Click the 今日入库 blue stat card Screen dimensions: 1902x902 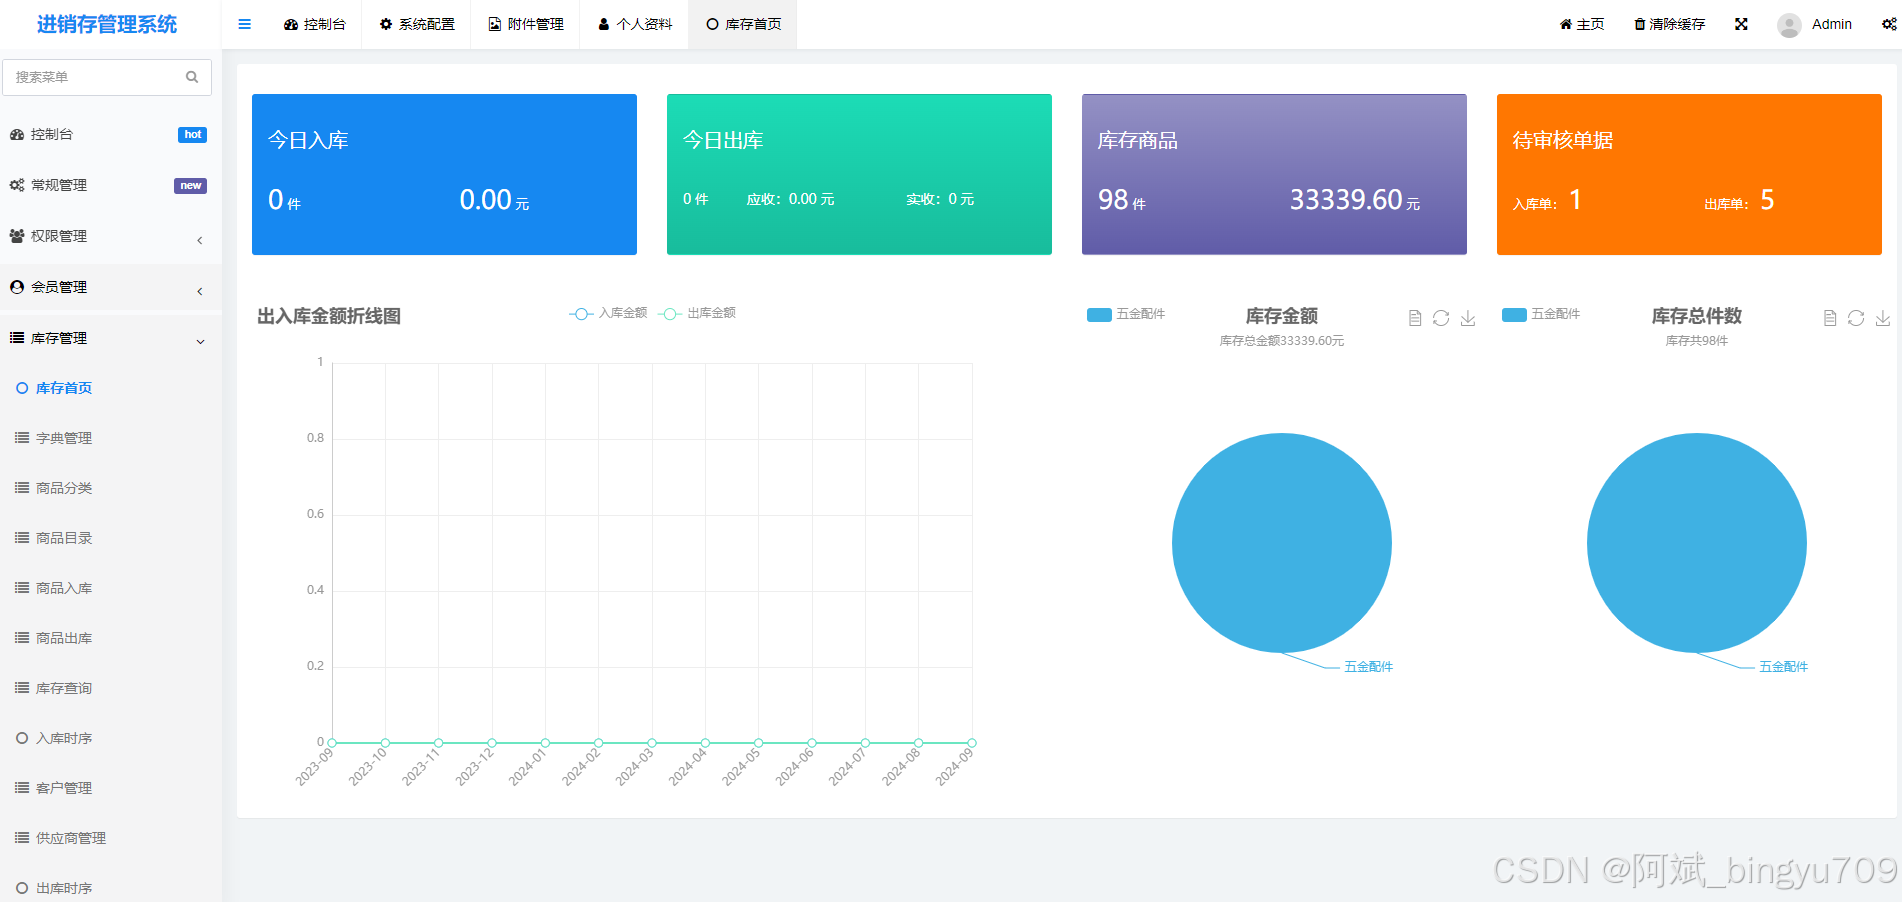[444, 174]
